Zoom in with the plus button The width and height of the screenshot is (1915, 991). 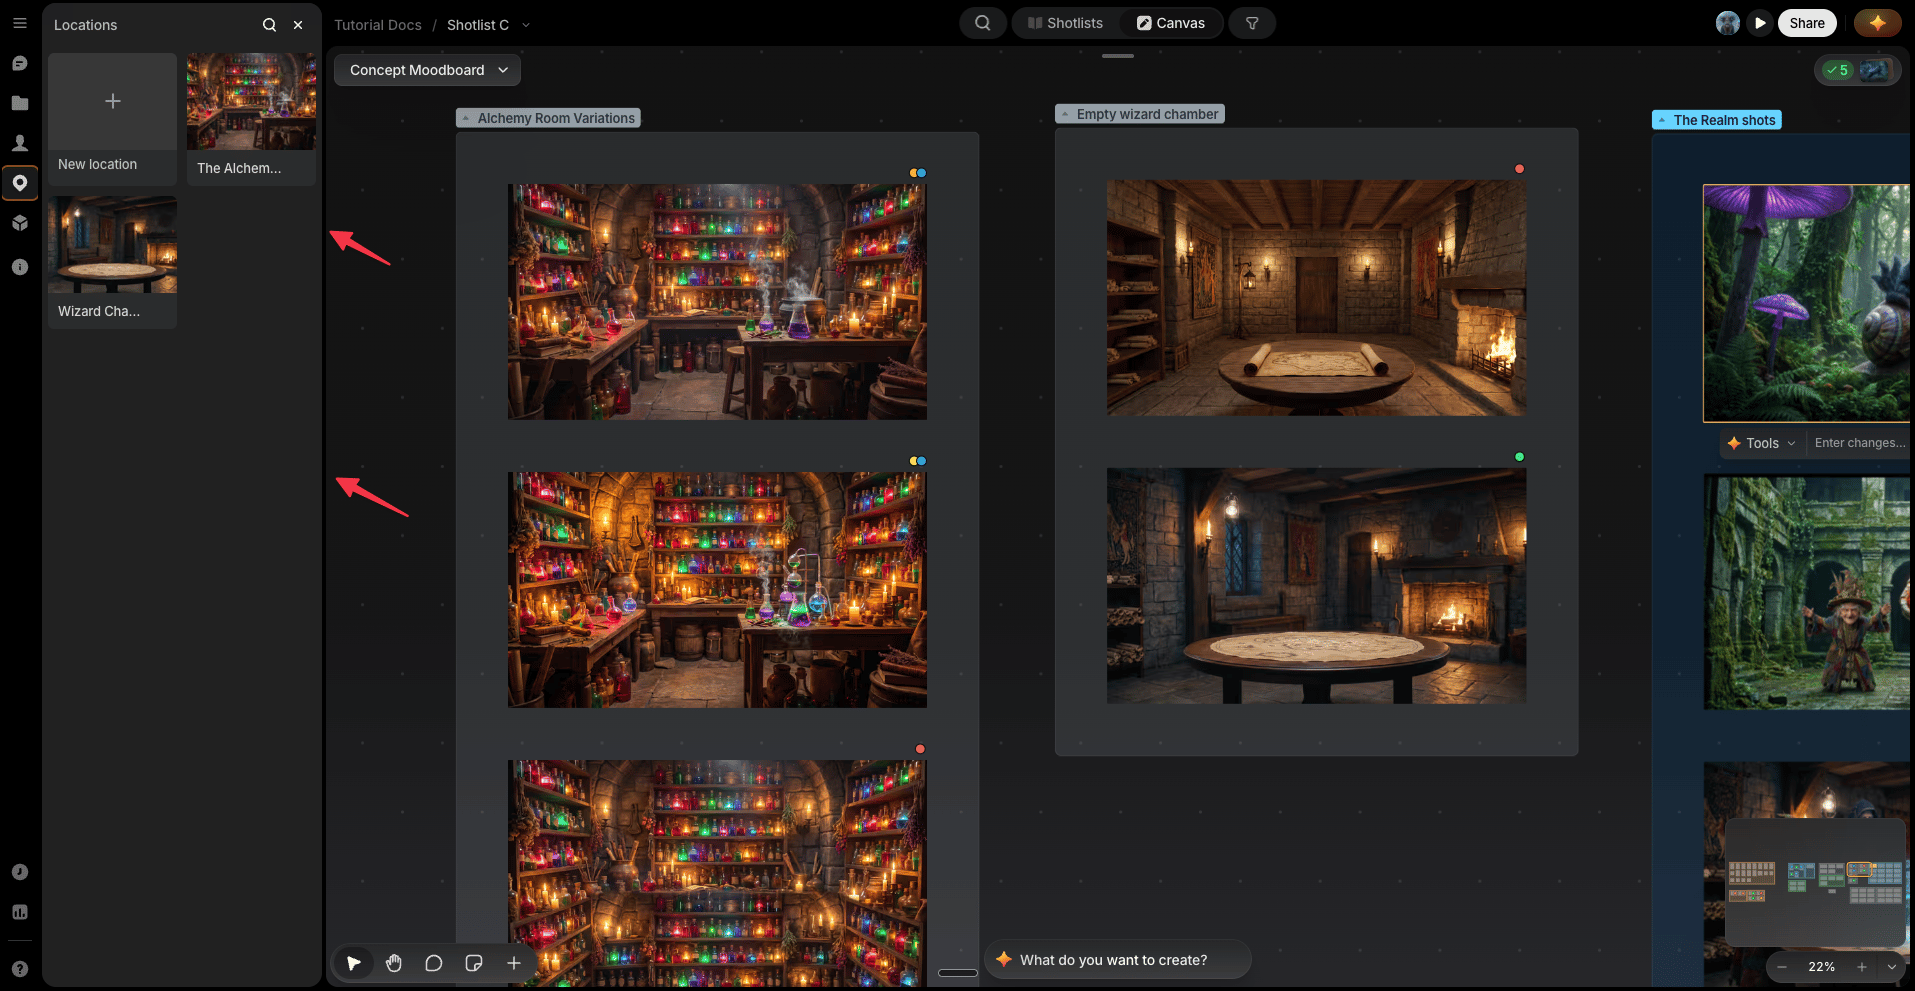click(x=1862, y=967)
